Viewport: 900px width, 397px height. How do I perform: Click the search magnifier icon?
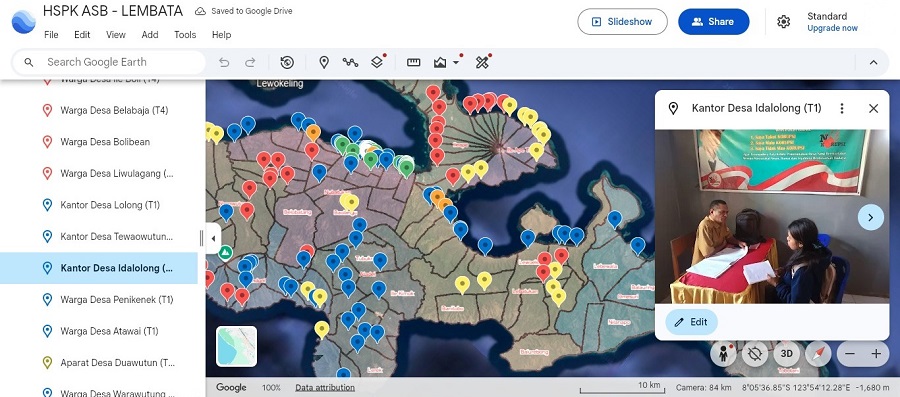pyautogui.click(x=29, y=63)
